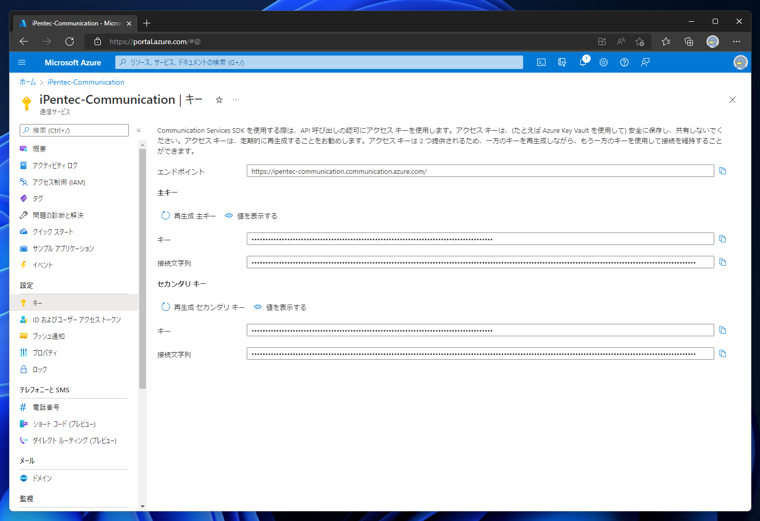Screen dimensions: 760x521
Task: Click the sidebar vertical scrollbar
Action: (142, 269)
